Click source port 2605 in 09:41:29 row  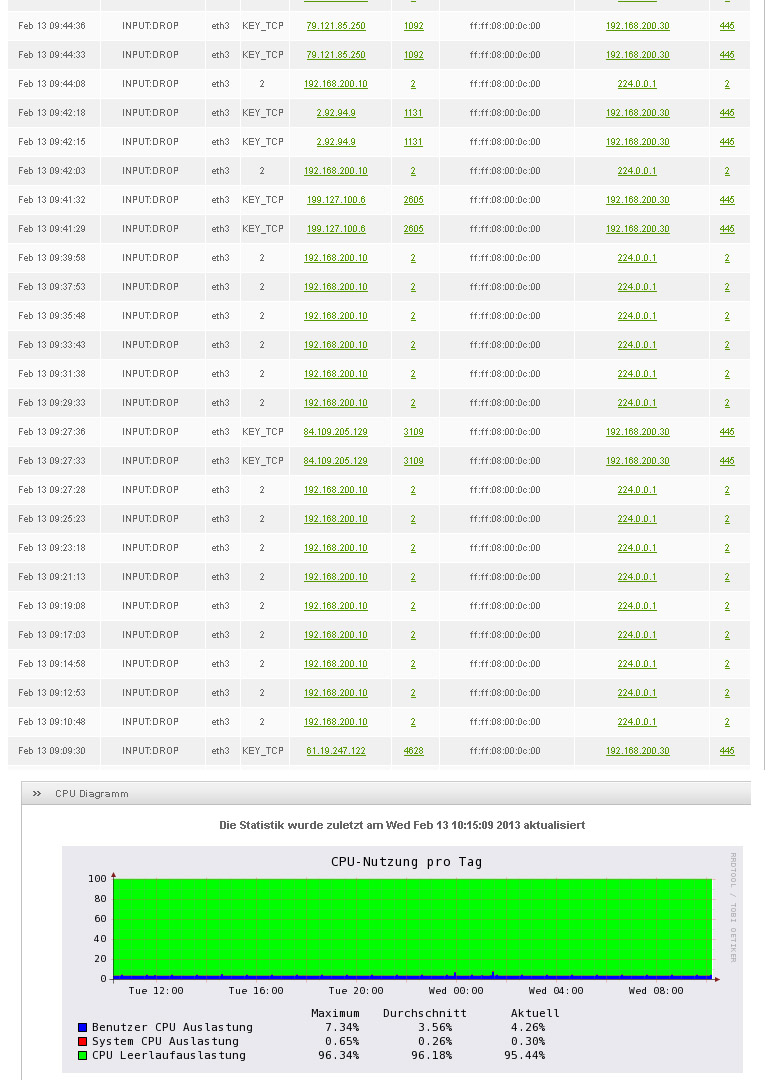tap(413, 229)
